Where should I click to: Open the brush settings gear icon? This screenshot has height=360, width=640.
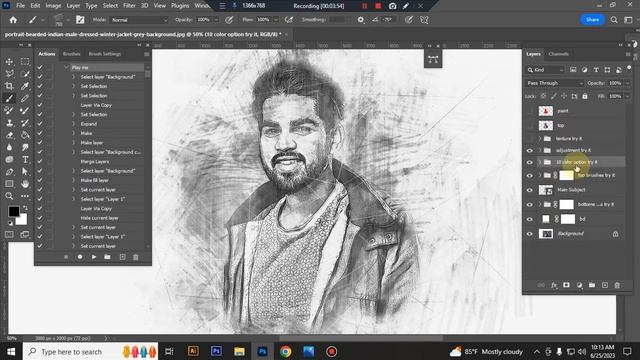tap(361, 20)
